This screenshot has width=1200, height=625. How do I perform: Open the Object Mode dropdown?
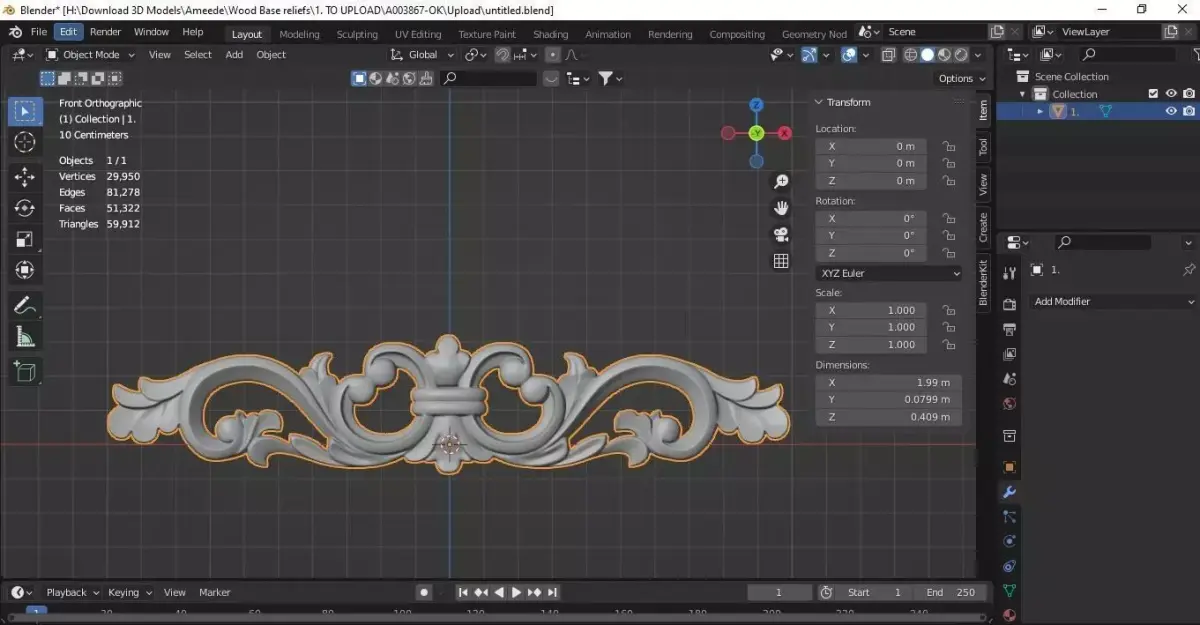tap(90, 55)
